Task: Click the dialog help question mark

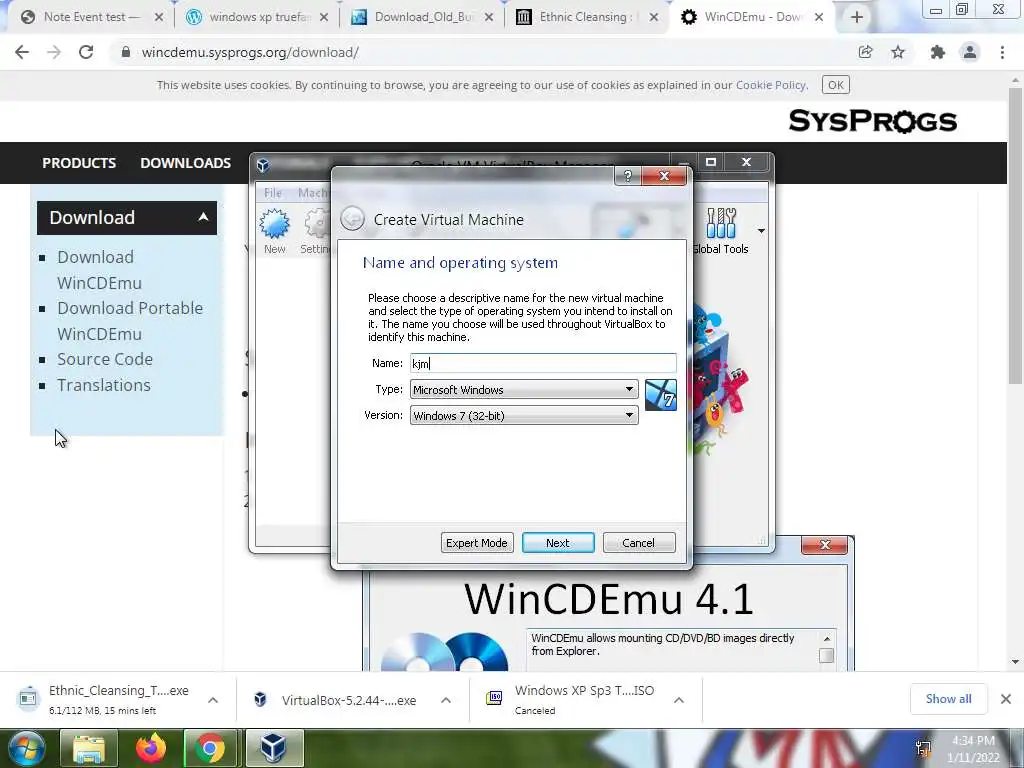Action: click(628, 176)
